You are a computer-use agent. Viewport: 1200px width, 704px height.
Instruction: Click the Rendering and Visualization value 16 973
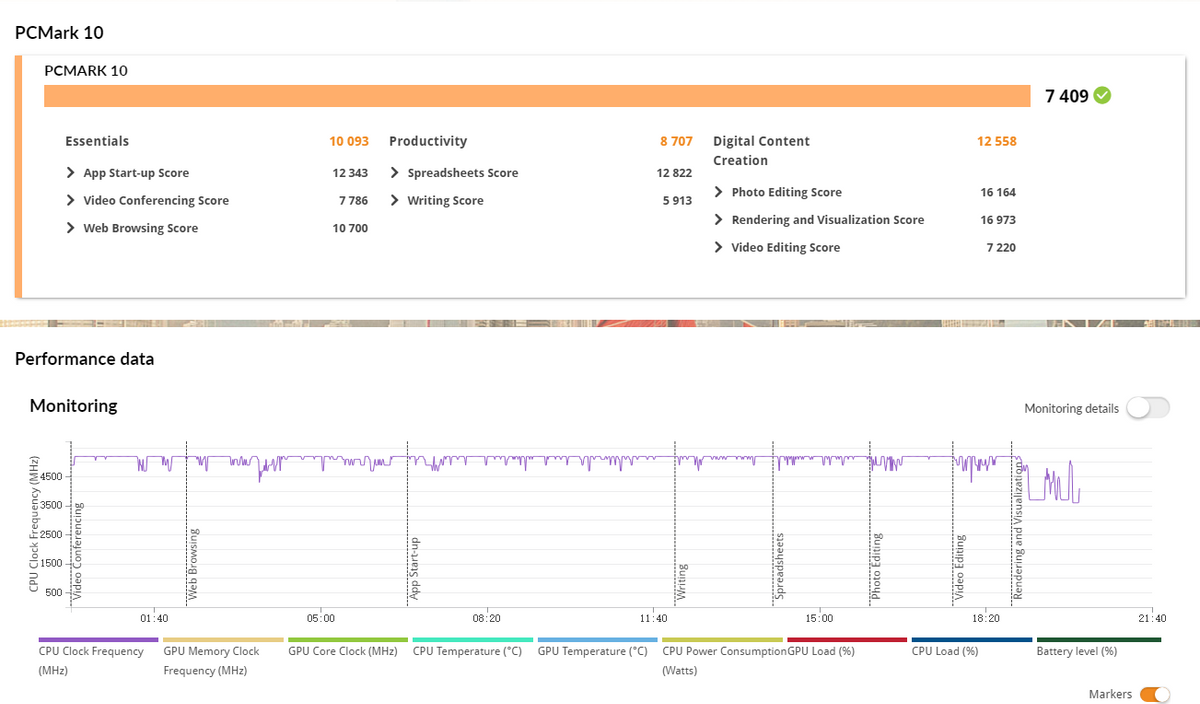pos(998,219)
